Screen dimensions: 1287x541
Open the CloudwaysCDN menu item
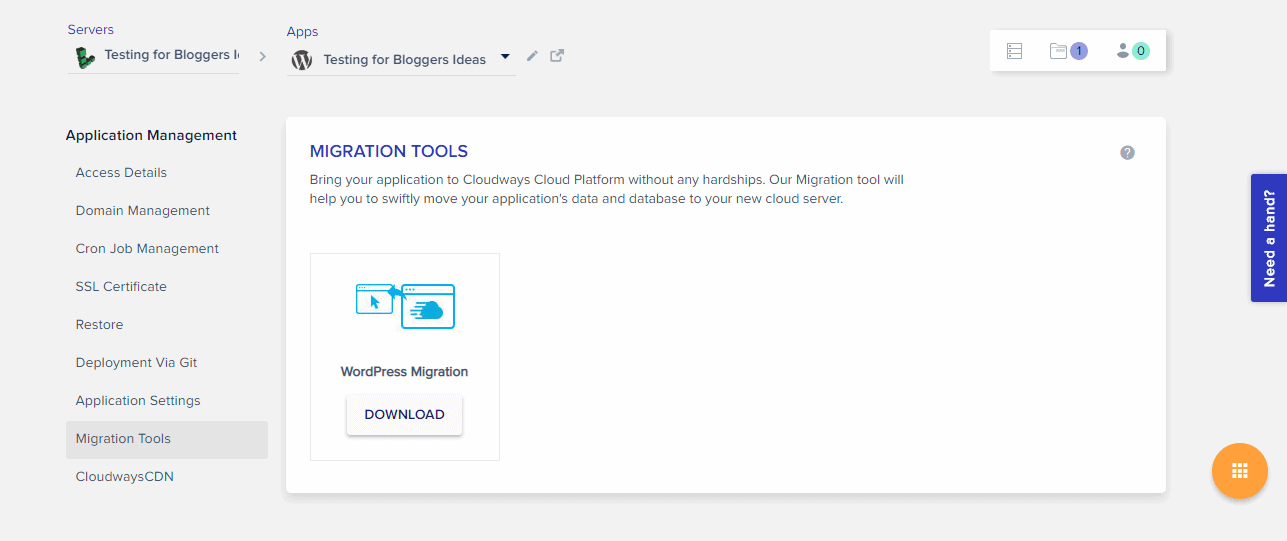(x=125, y=476)
